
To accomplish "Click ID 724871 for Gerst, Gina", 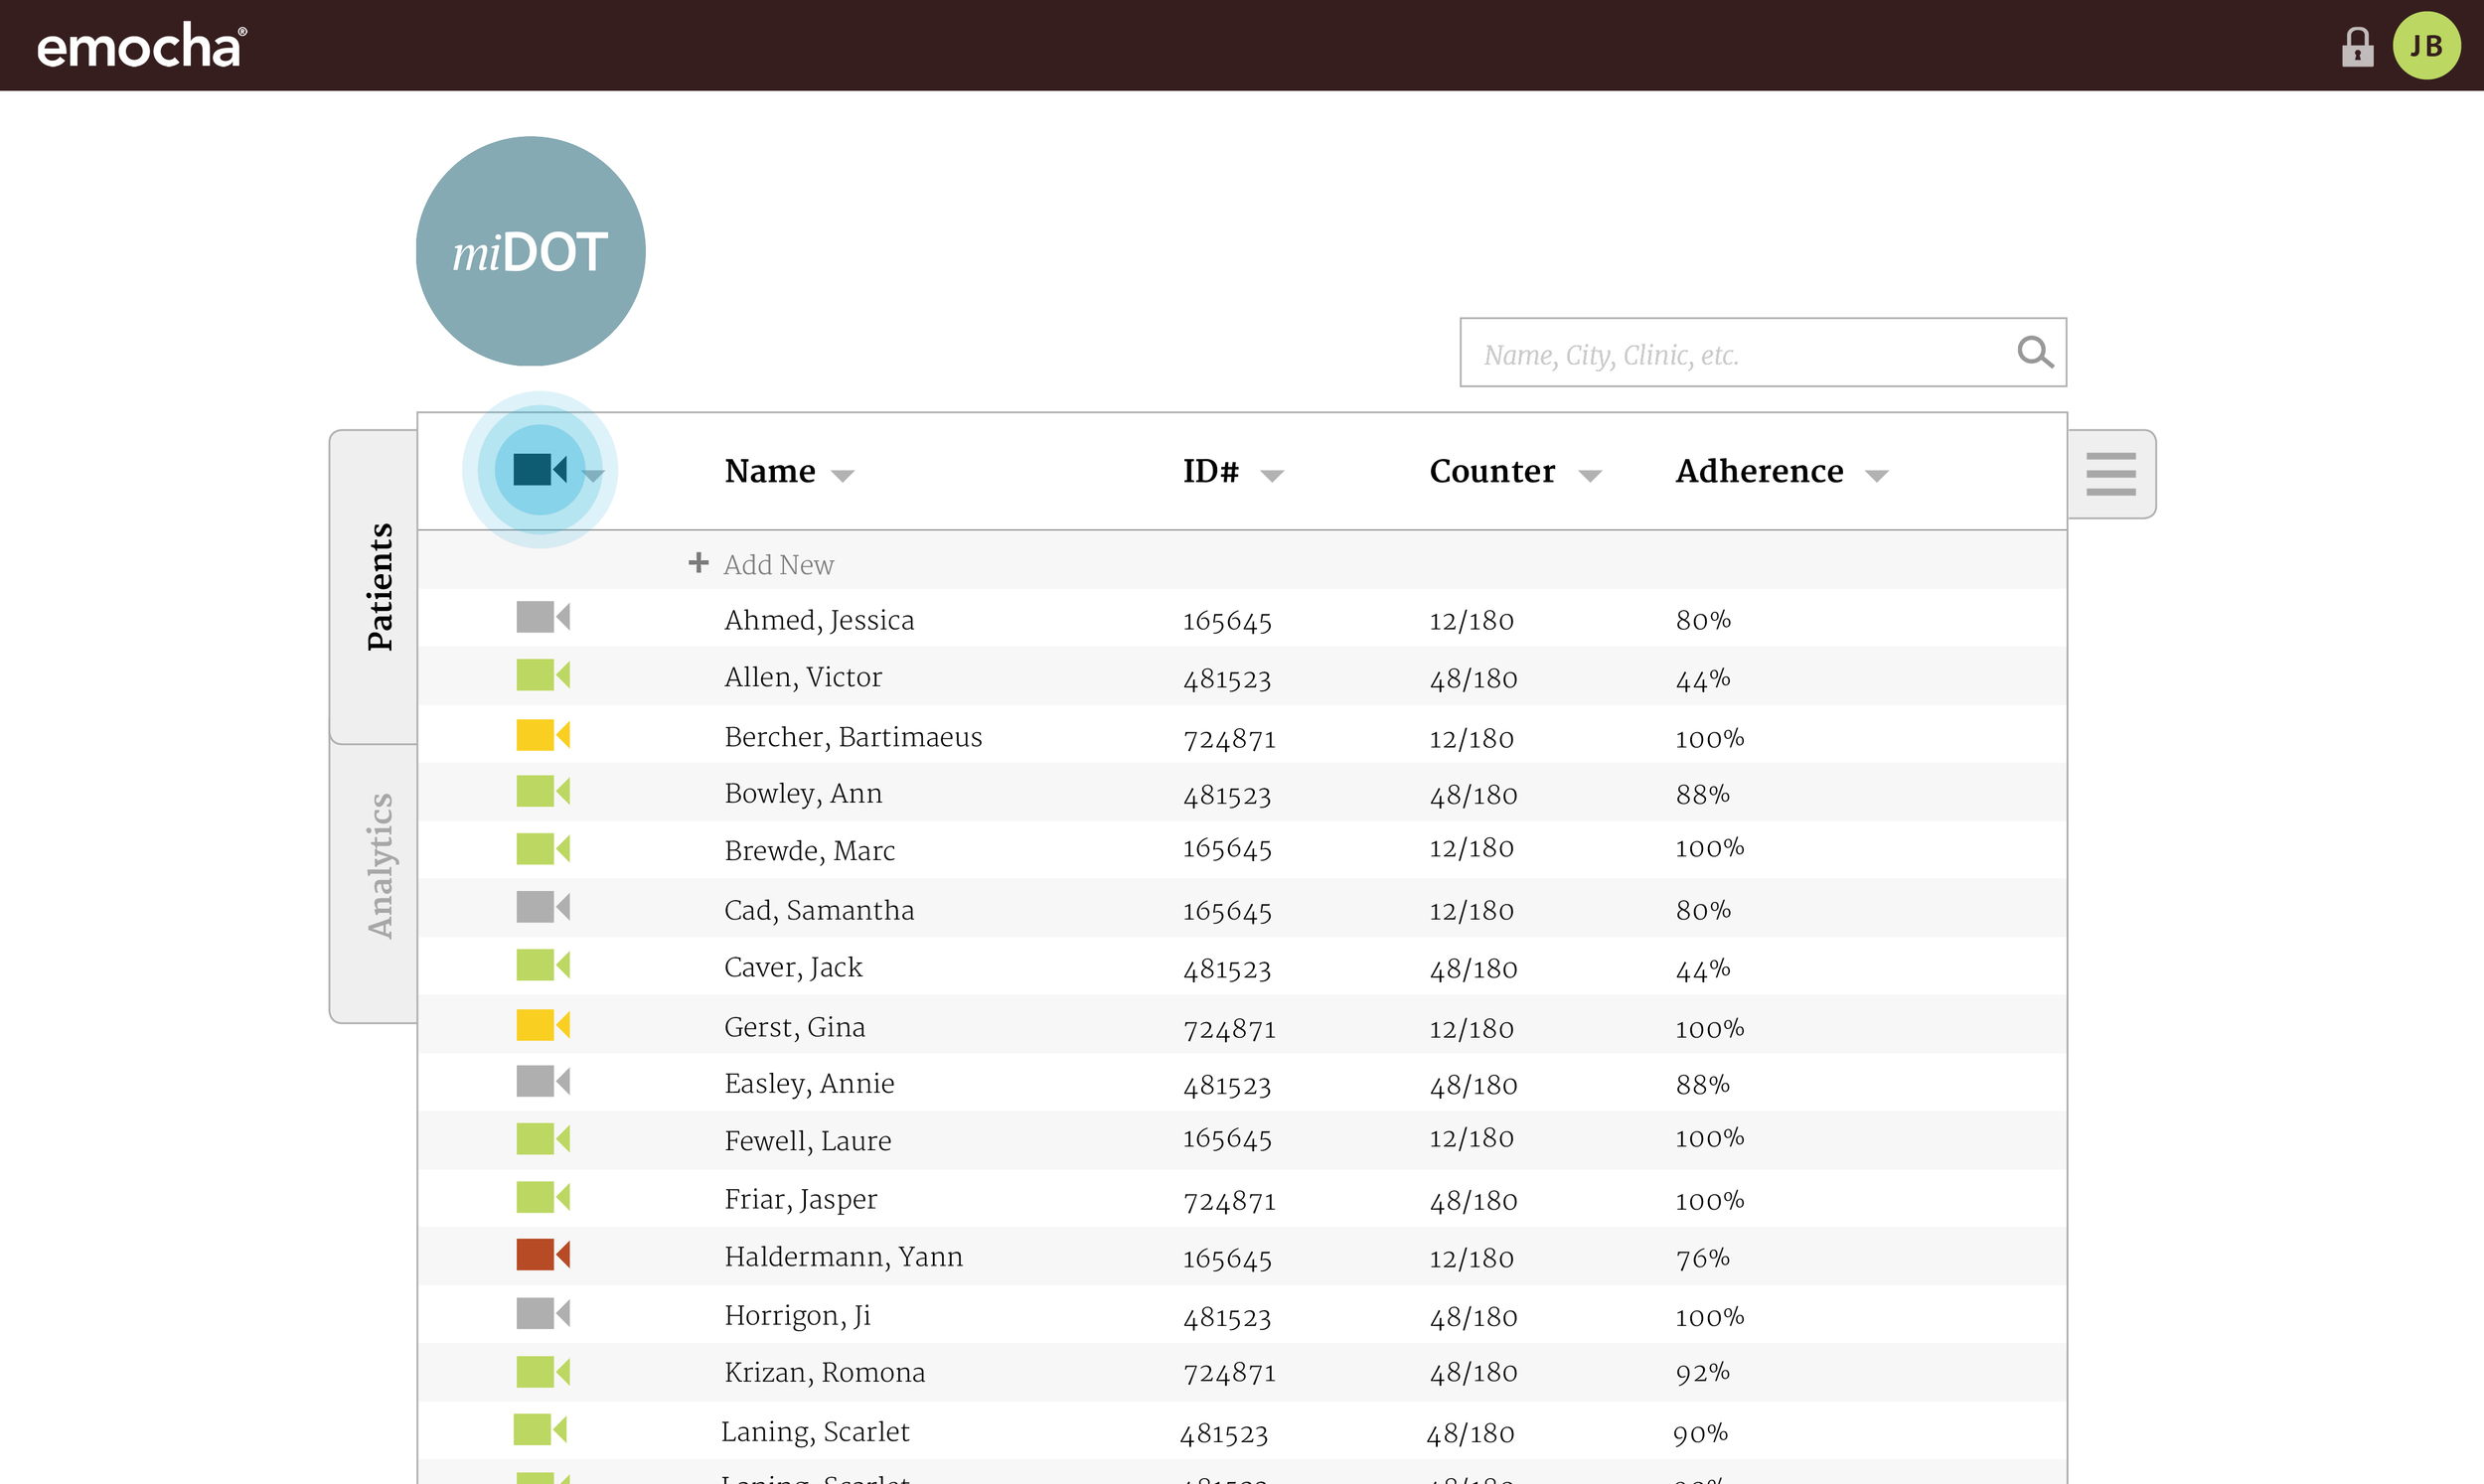I will click(x=1229, y=1029).
